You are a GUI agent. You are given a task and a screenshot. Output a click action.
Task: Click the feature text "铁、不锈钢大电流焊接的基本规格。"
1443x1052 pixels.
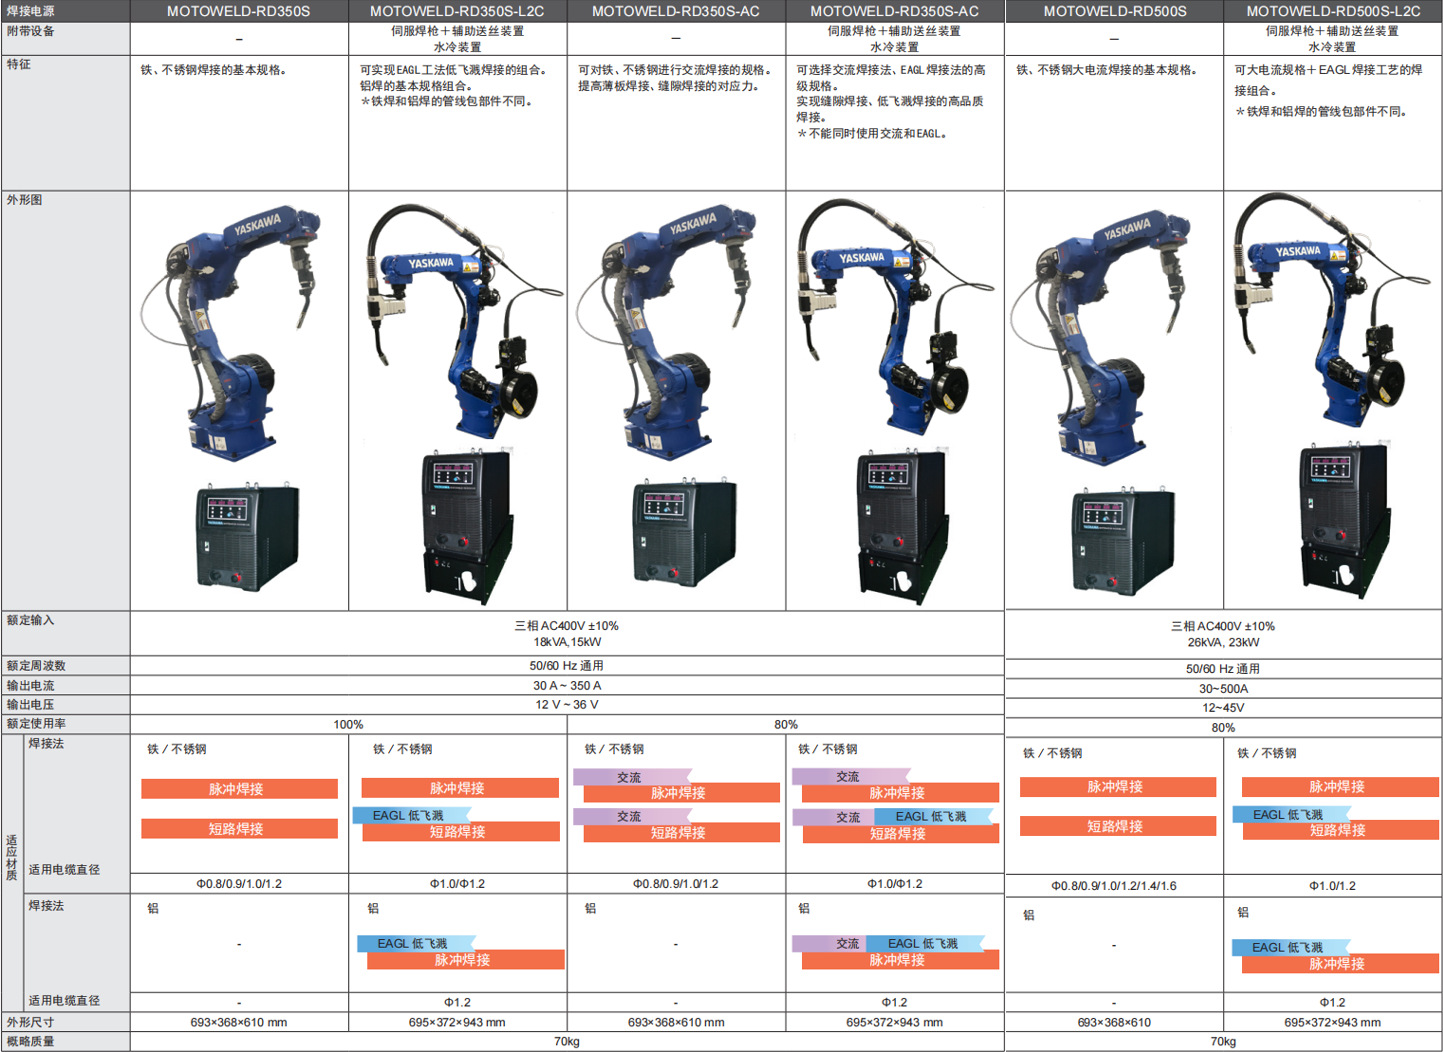point(1108,70)
